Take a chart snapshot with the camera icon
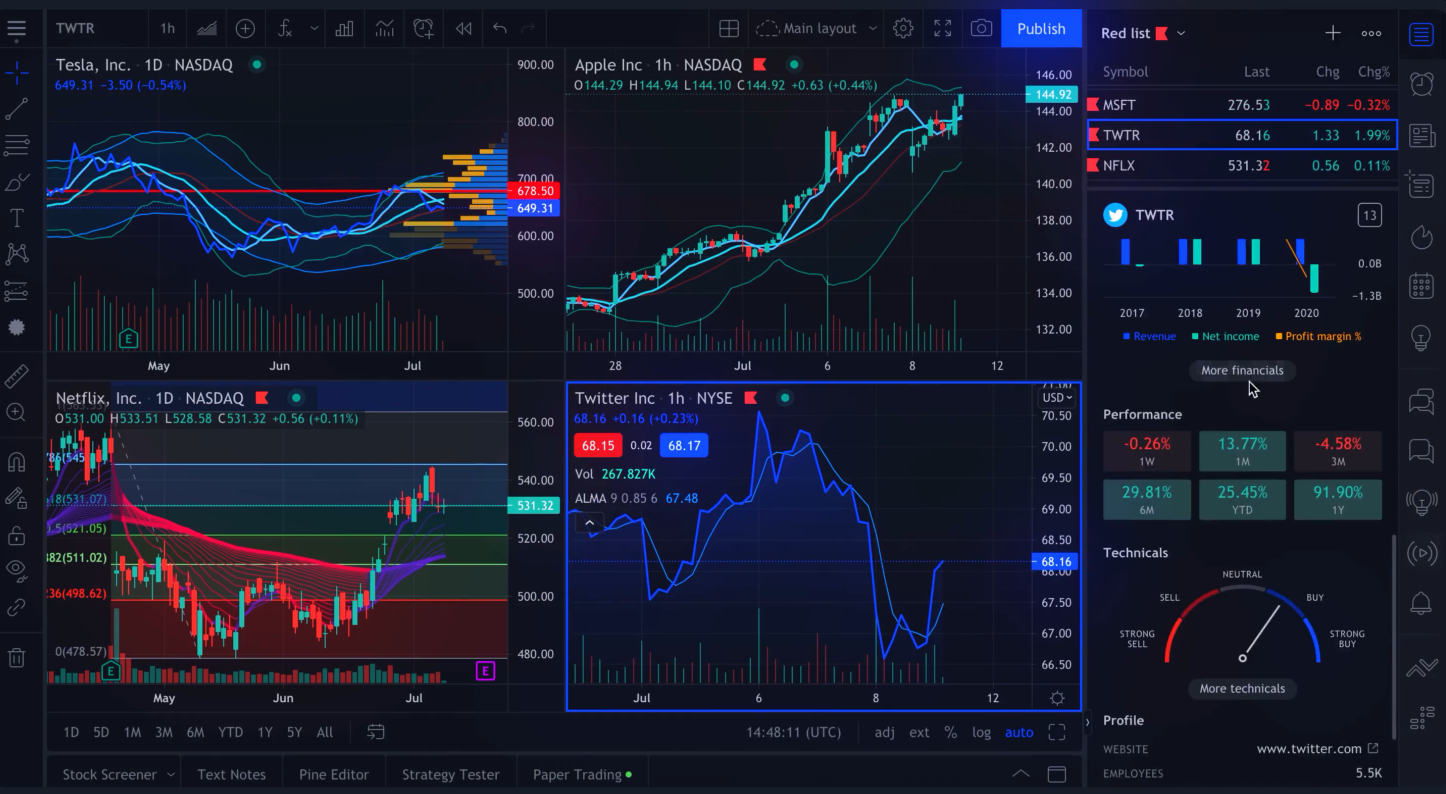The image size is (1446, 794). pos(981,28)
